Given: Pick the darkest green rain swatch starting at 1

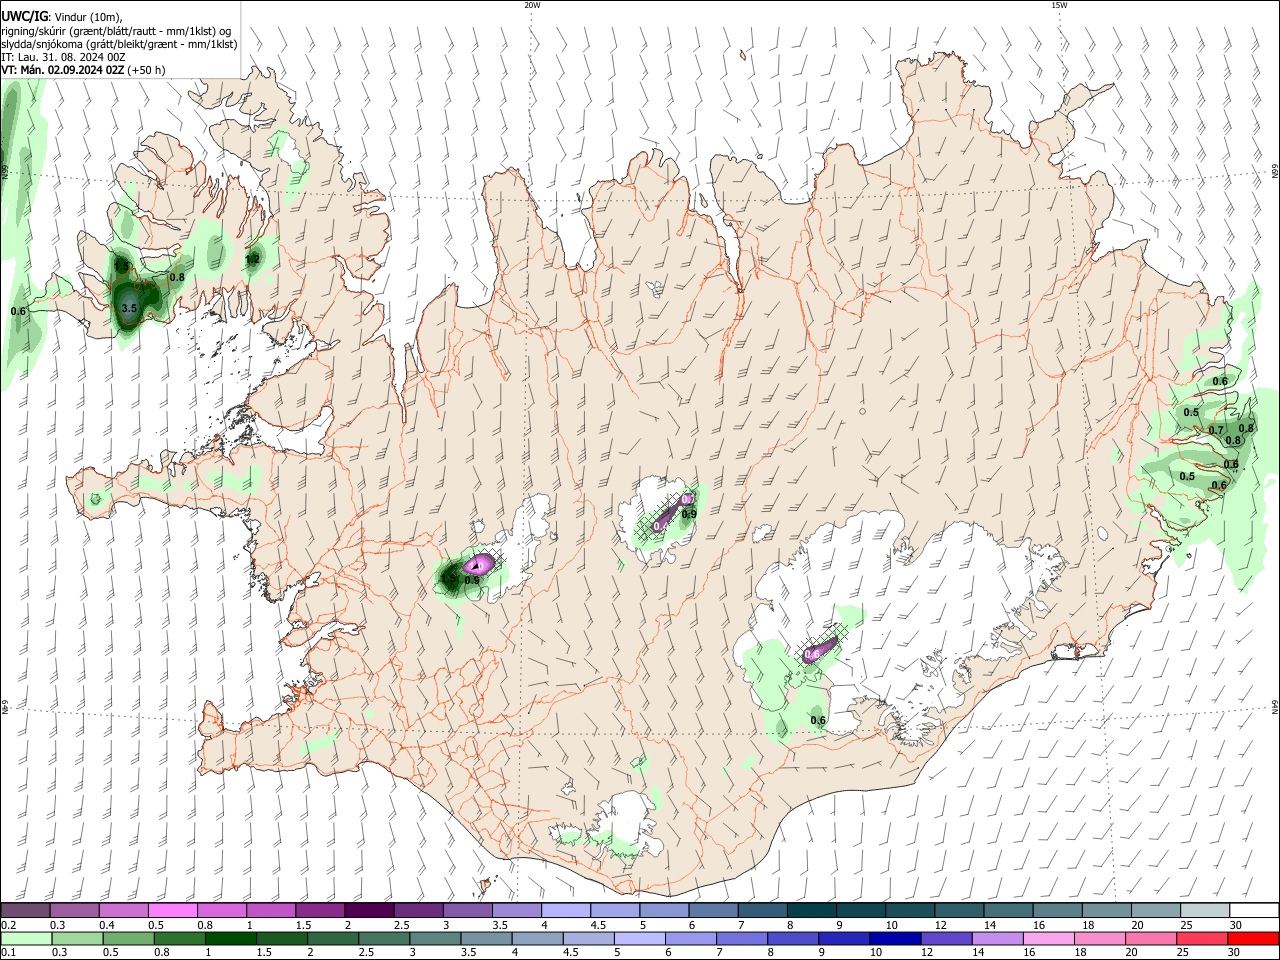Looking at the screenshot, I should point(231,938).
